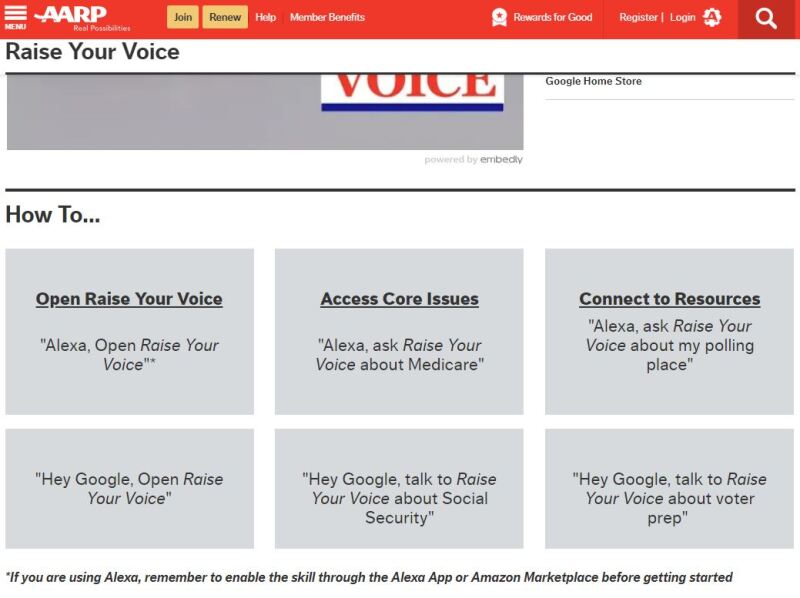The height and width of the screenshot is (598, 800).
Task: Open Member Benefits in the header
Action: (x=327, y=17)
